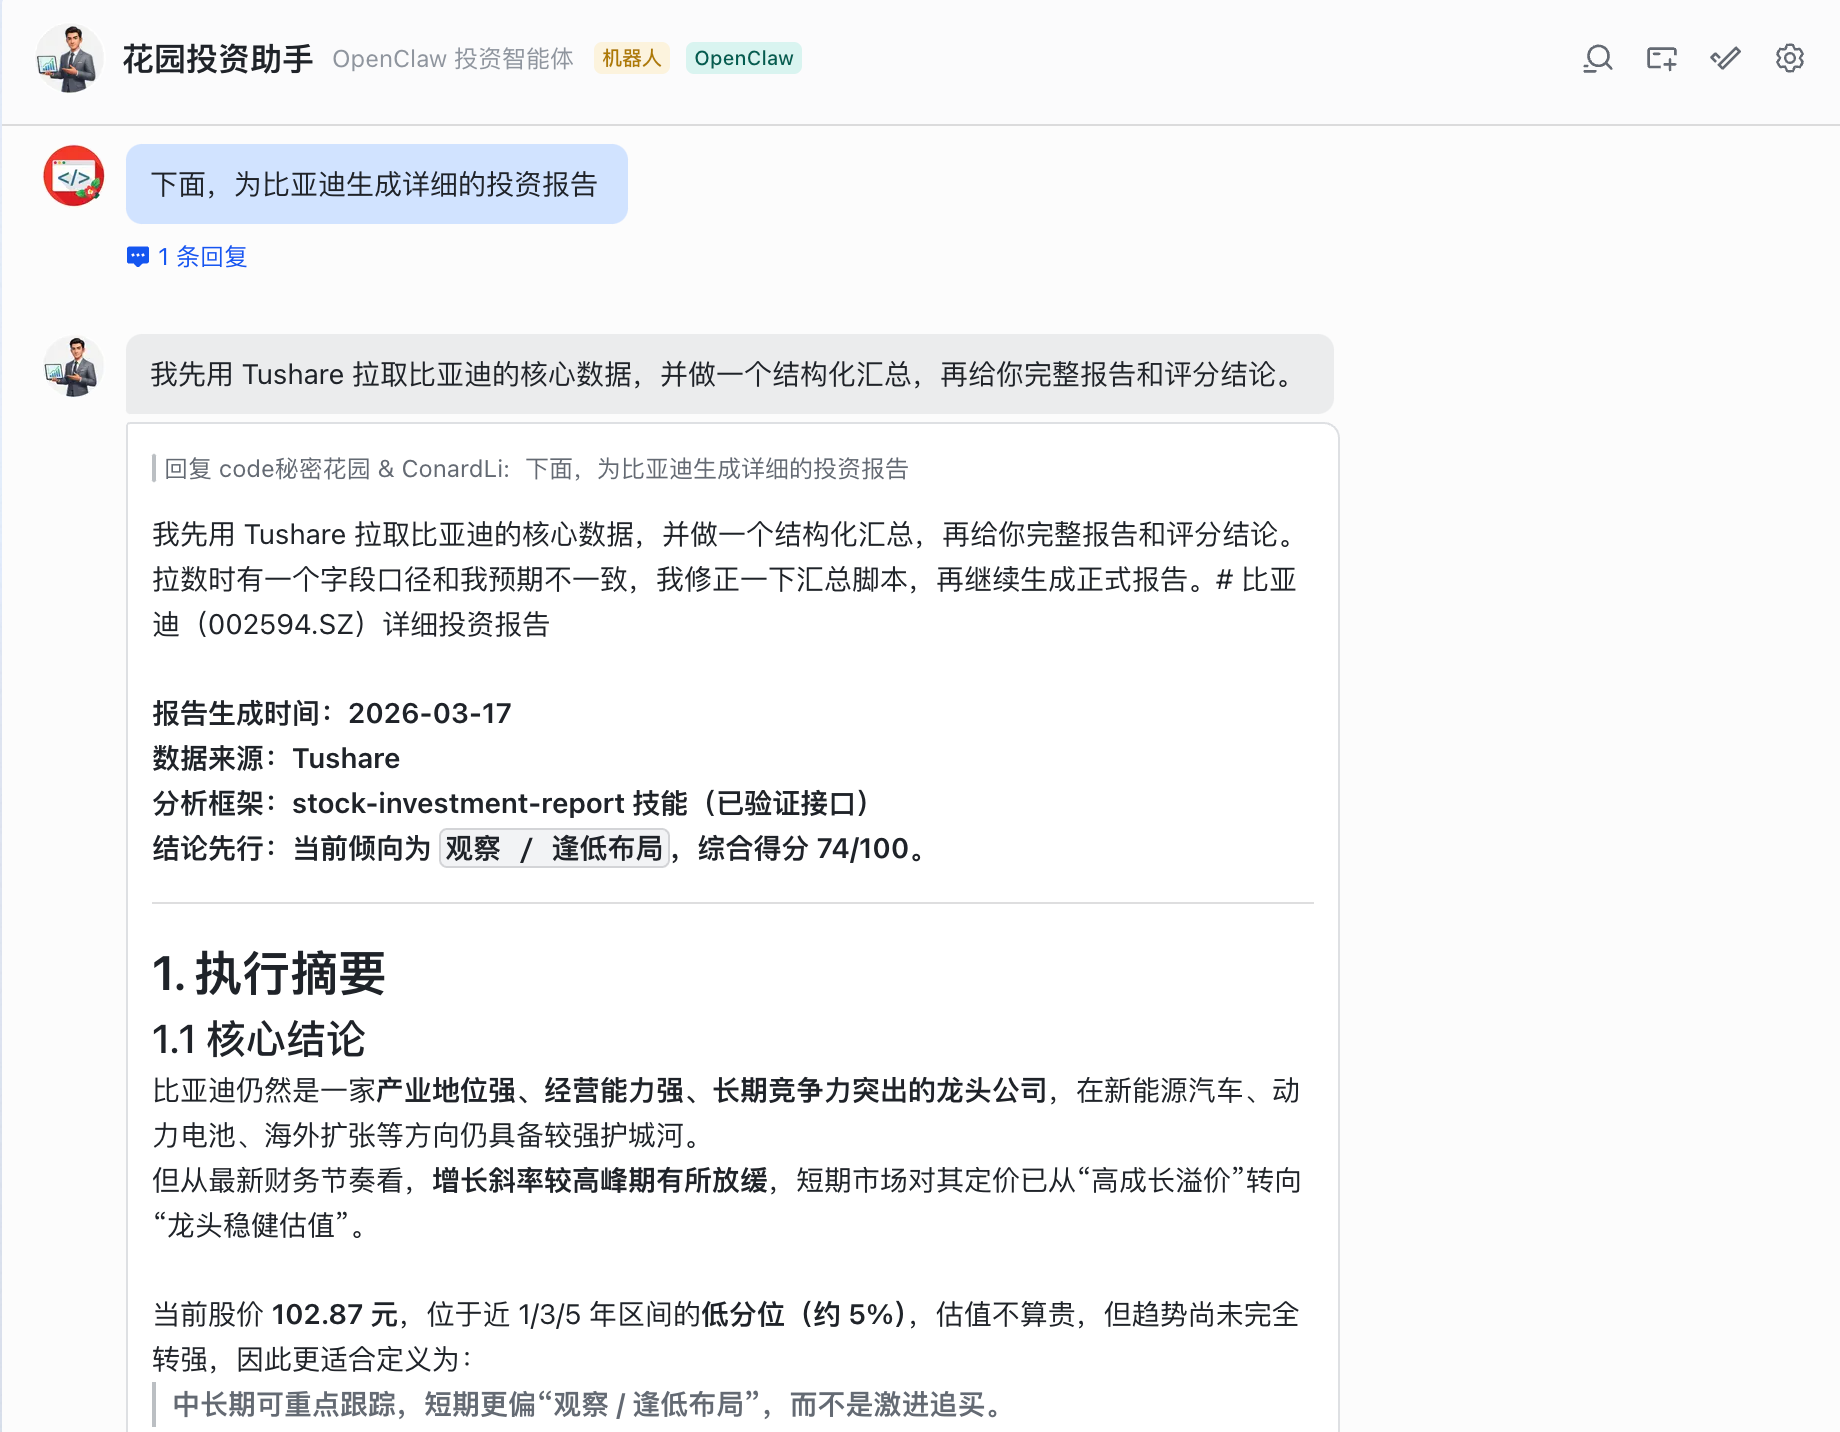Click the 观察 / 逢低布局 inline code tag
The width and height of the screenshot is (1840, 1432).
pos(554,848)
